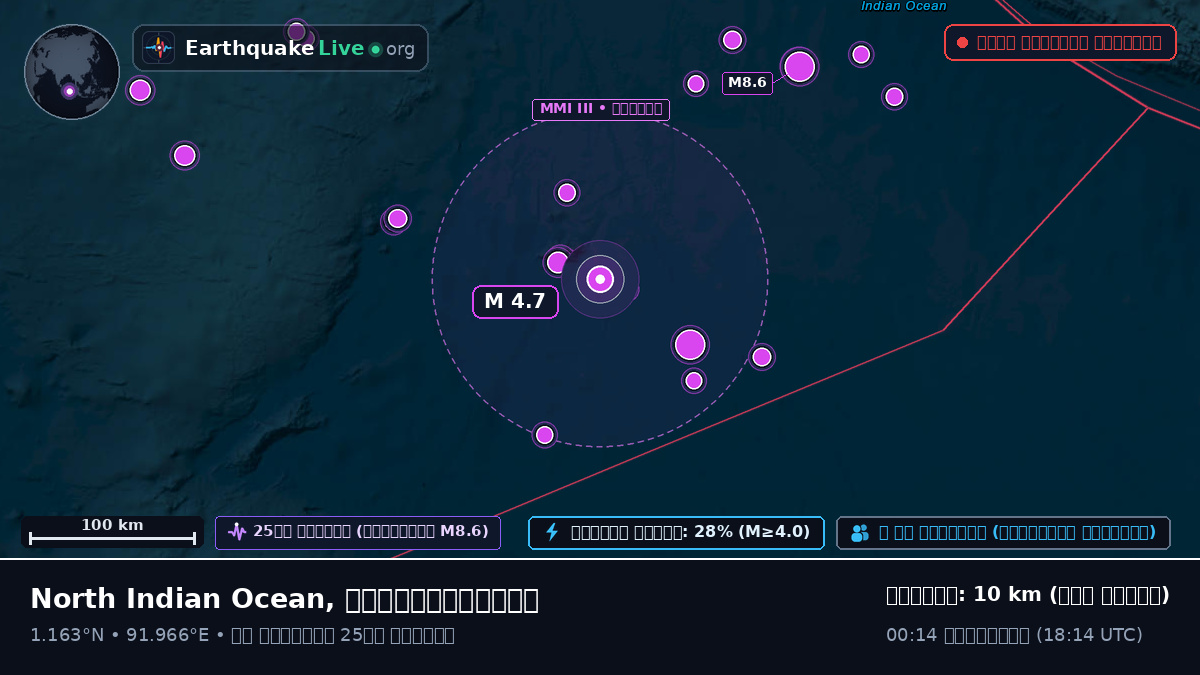This screenshot has width=1200, height=675.
Task: Open the 25-year history M8.6 pill
Action: 358,533
